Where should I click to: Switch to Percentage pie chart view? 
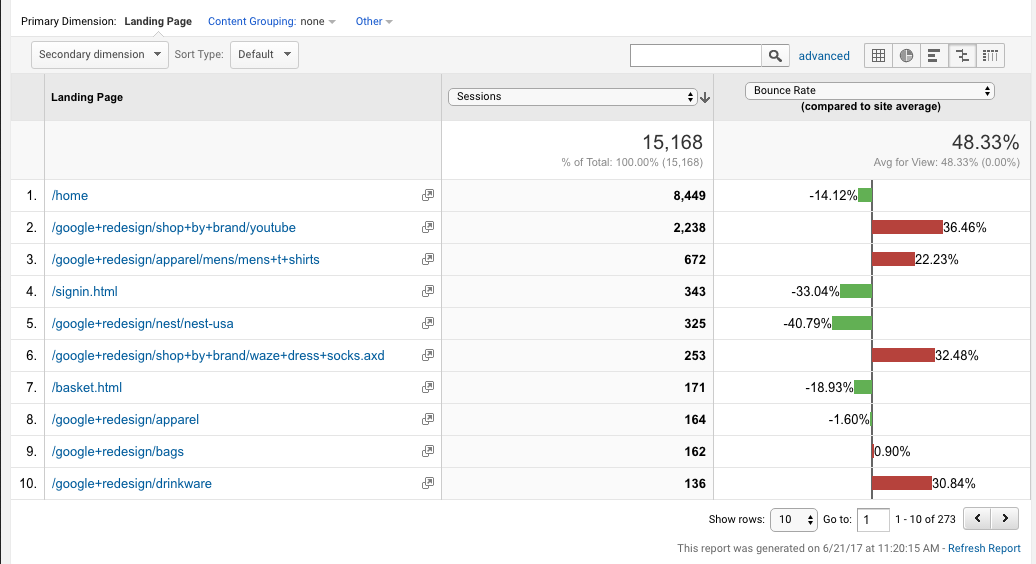[906, 56]
